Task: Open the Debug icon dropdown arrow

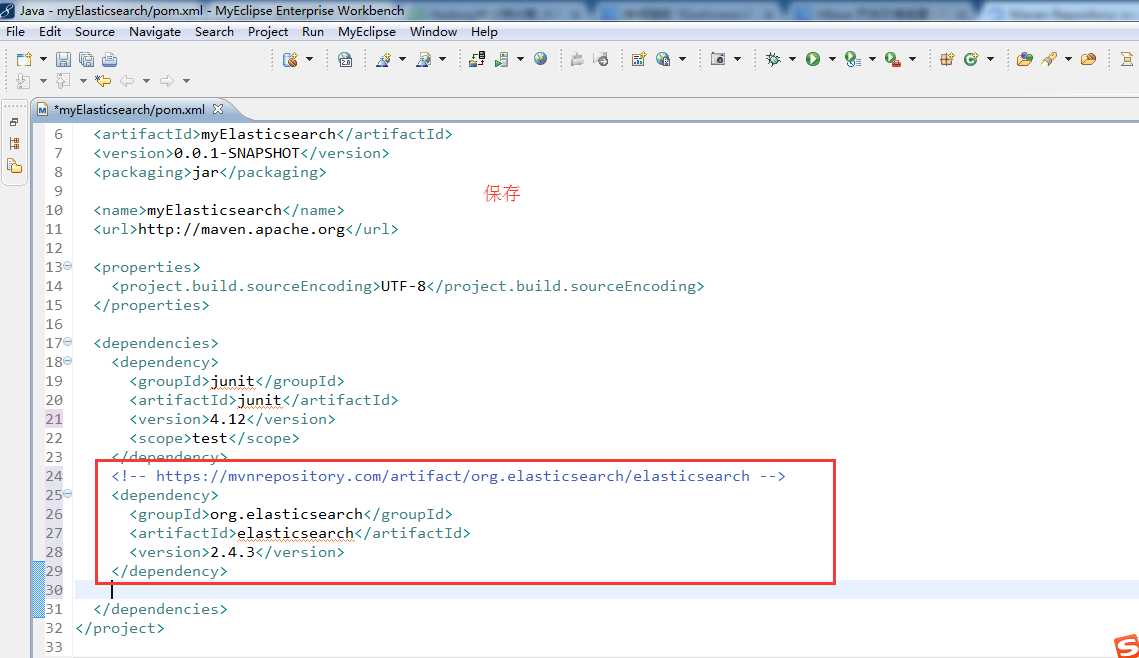Action: (x=793, y=60)
